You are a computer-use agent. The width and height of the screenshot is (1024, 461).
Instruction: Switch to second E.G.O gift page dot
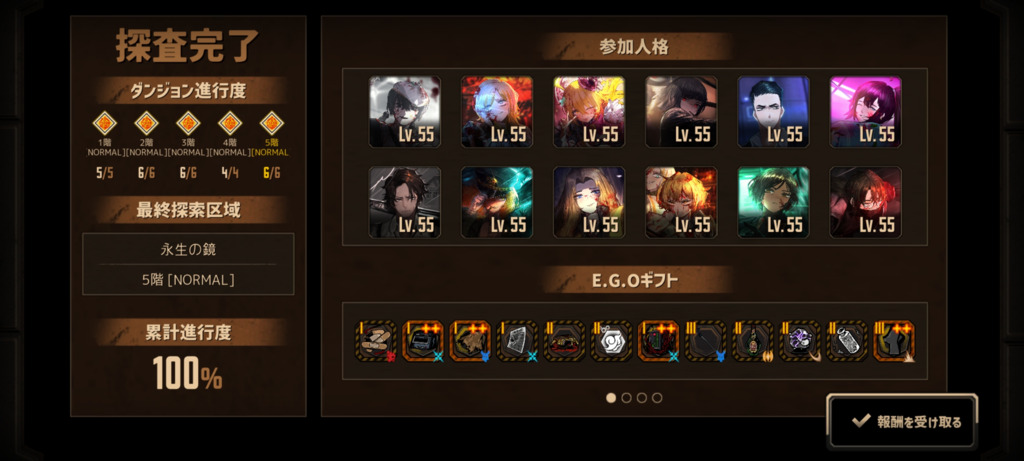626,398
